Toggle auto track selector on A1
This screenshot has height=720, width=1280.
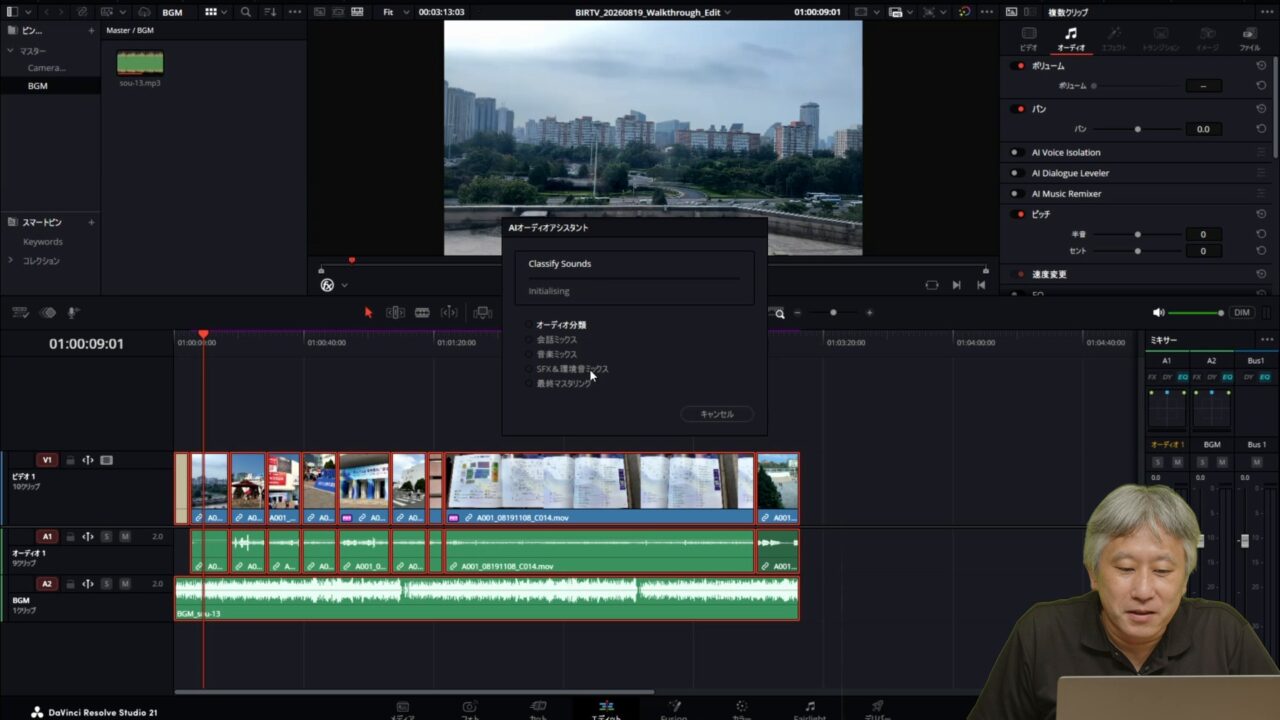click(x=88, y=537)
